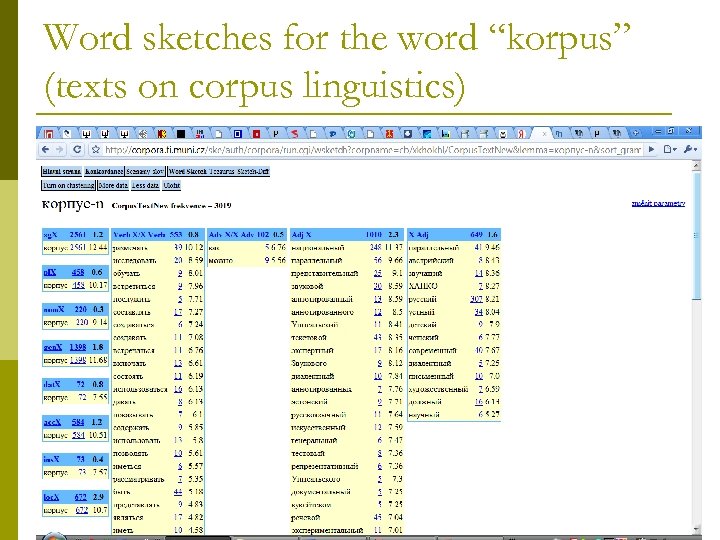Click the count 11 beside состоять
Screen dimensions: 720x540
coord(178,376)
